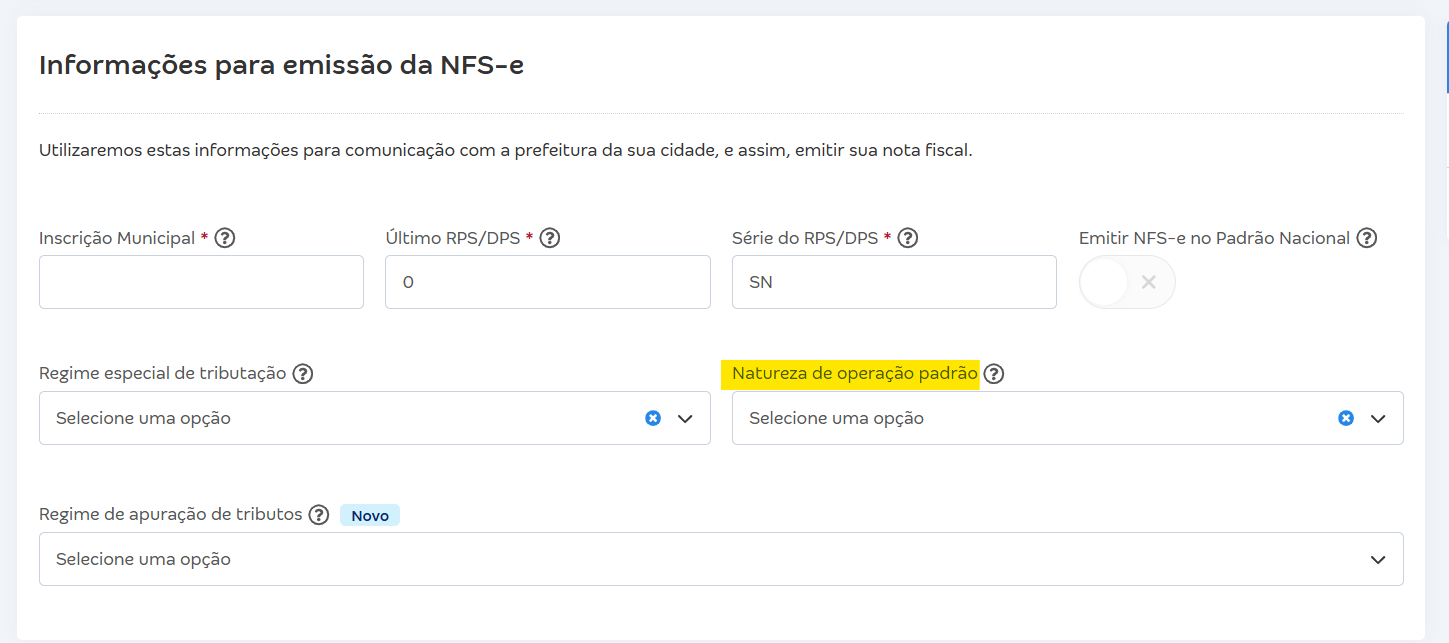The image size is (1449, 643).
Task: Click the X inside the Padrão Nacional switch
Action: point(1146,281)
